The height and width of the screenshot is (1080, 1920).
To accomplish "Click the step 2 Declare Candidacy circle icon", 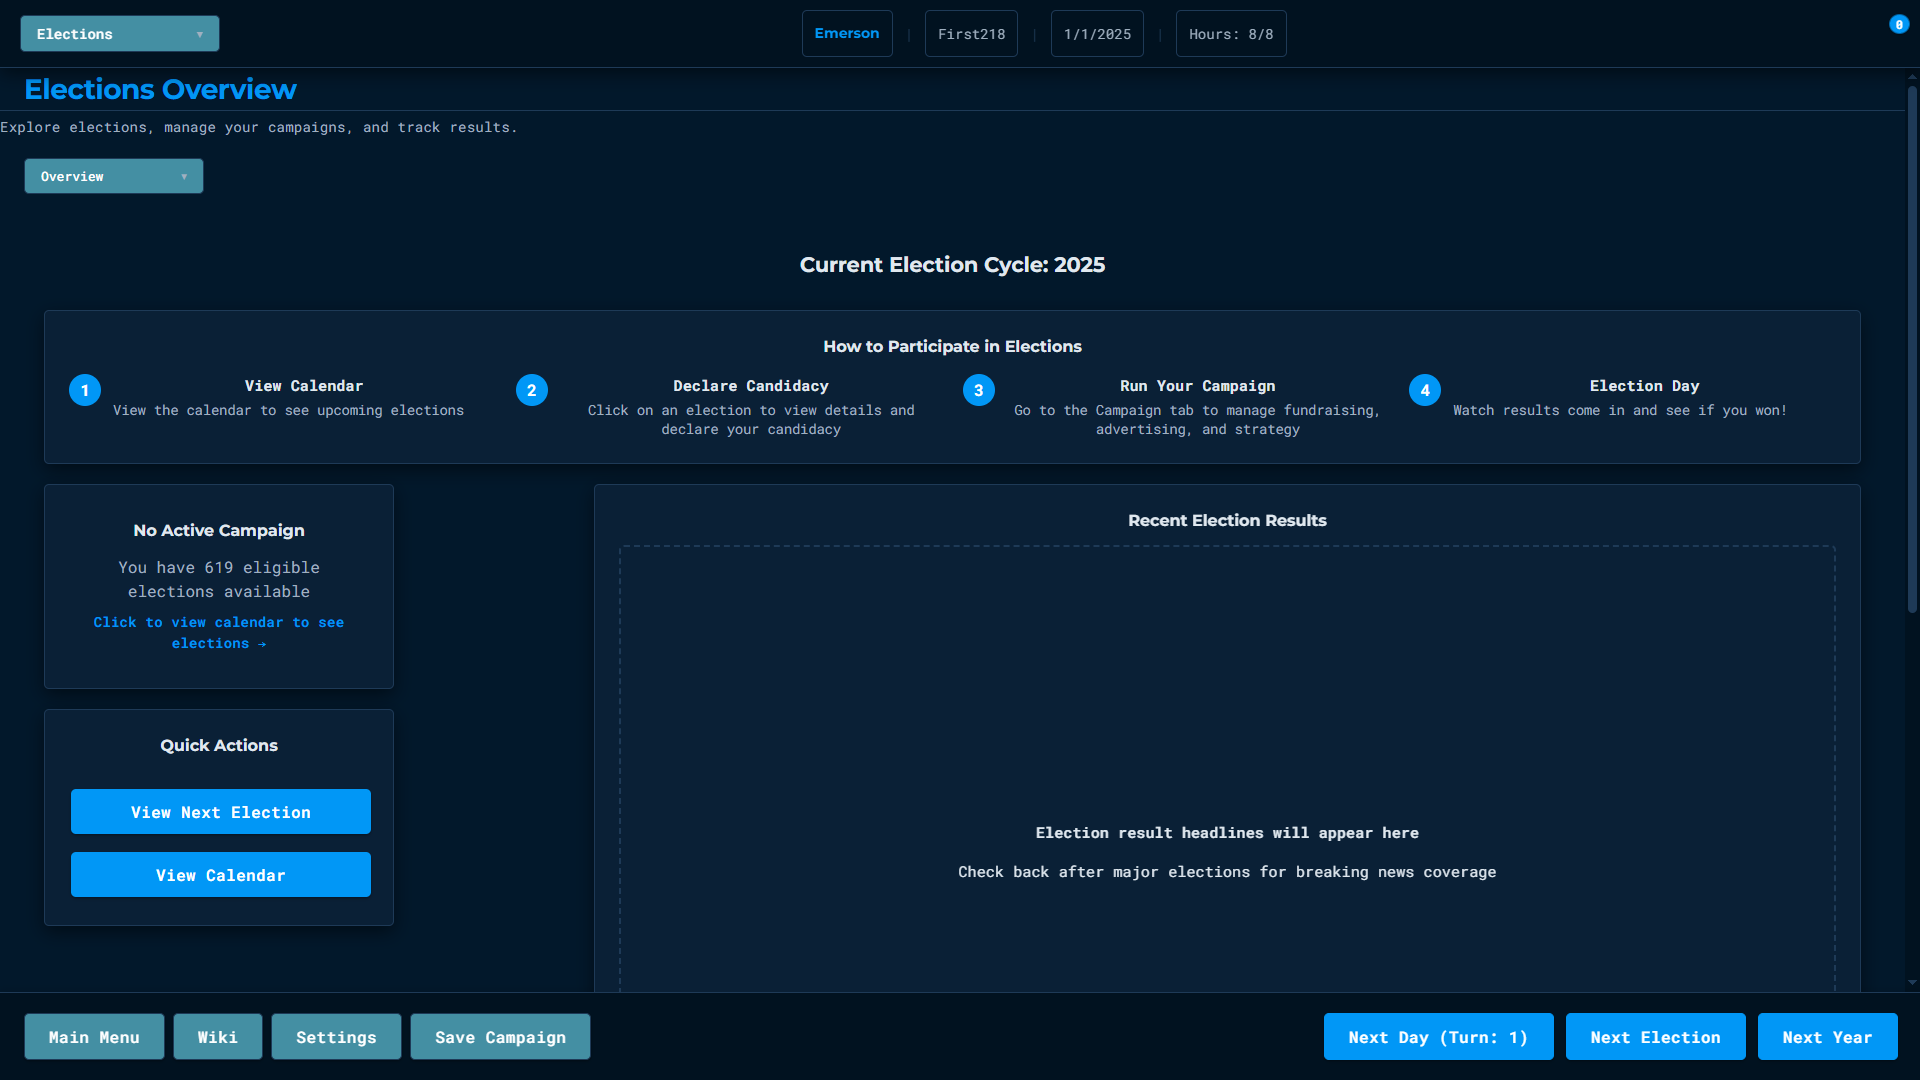I will [x=532, y=390].
